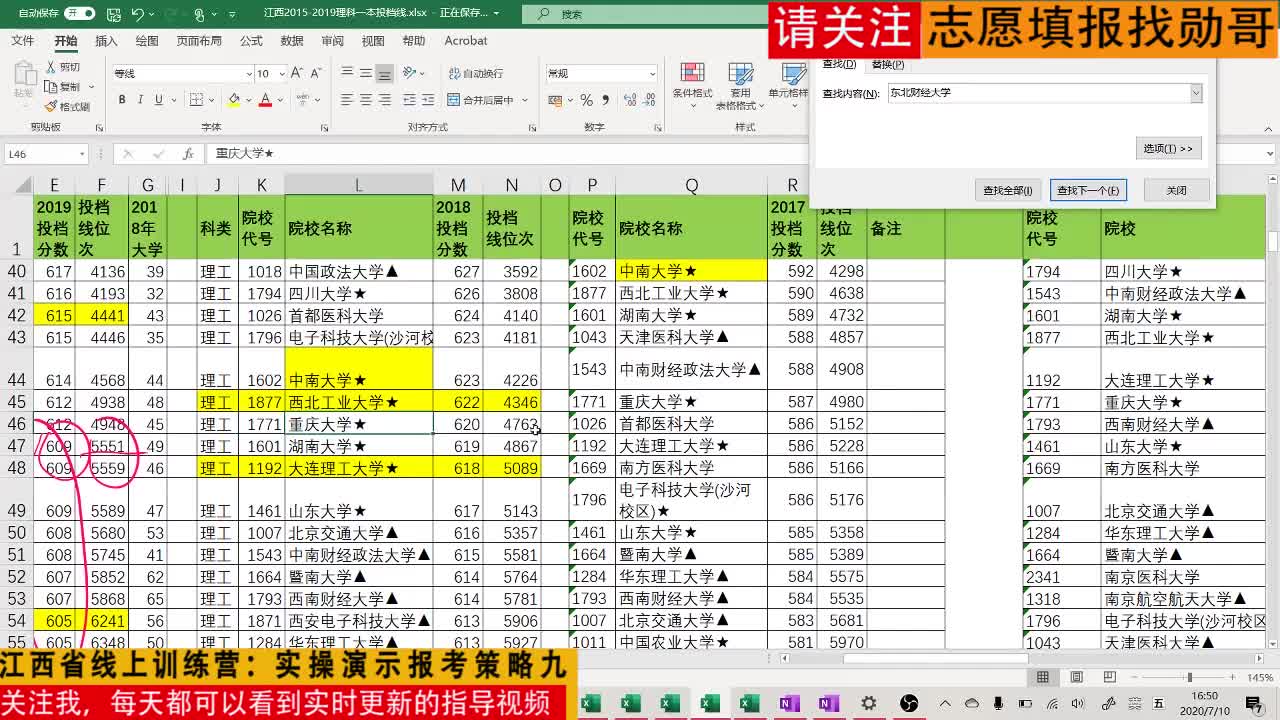Viewport: 1280px width, 720px height.
Task: Align text to the right
Action: point(384,100)
